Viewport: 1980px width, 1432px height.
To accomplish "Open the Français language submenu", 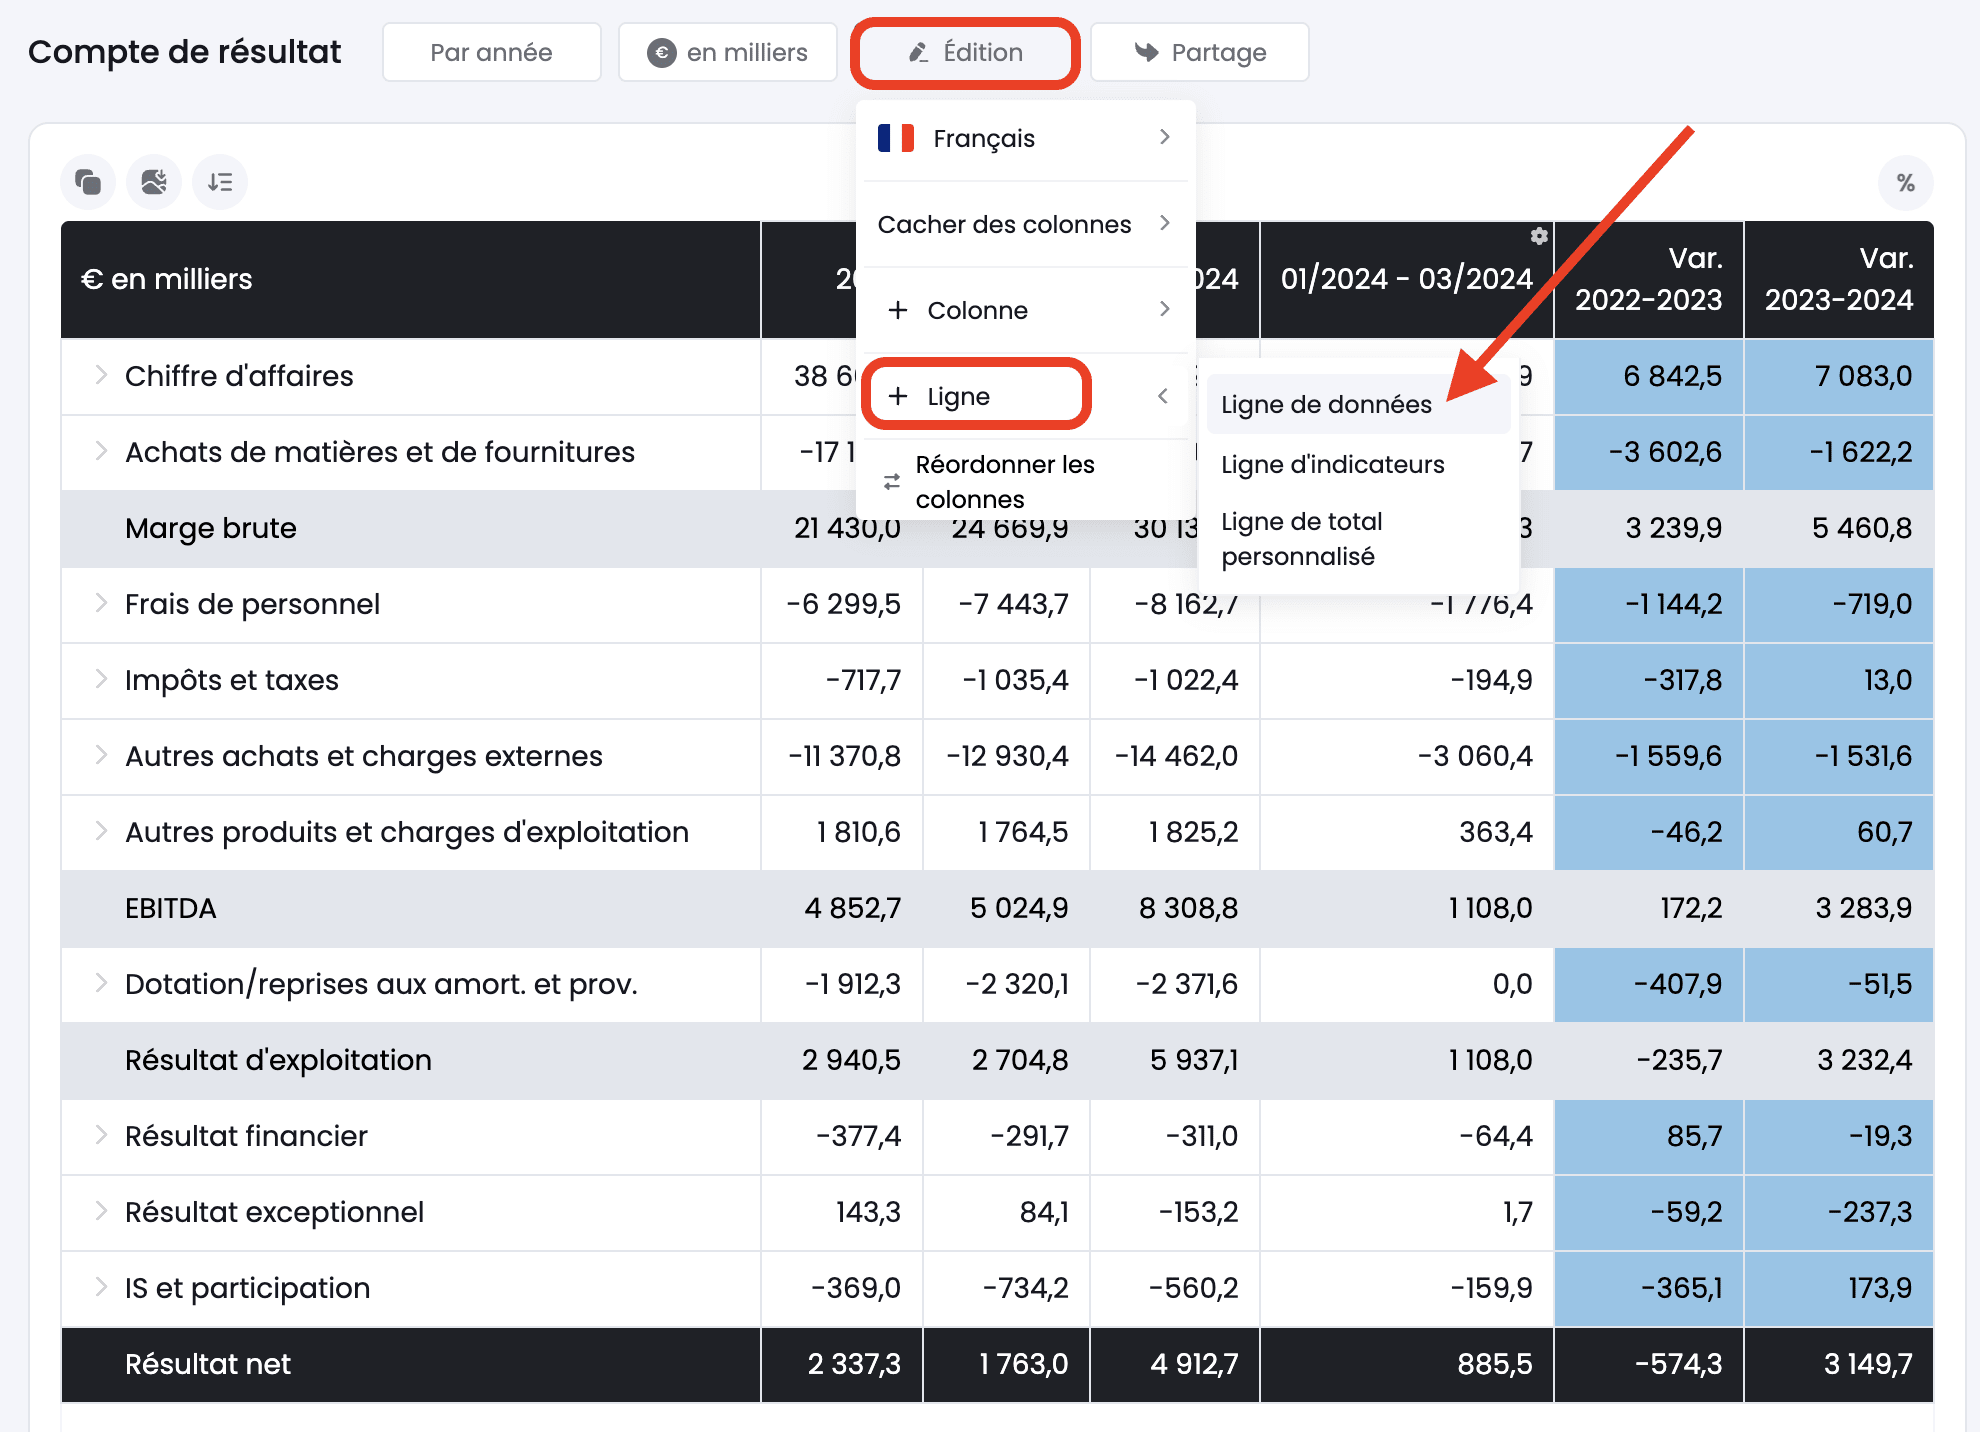I will [x=1025, y=138].
